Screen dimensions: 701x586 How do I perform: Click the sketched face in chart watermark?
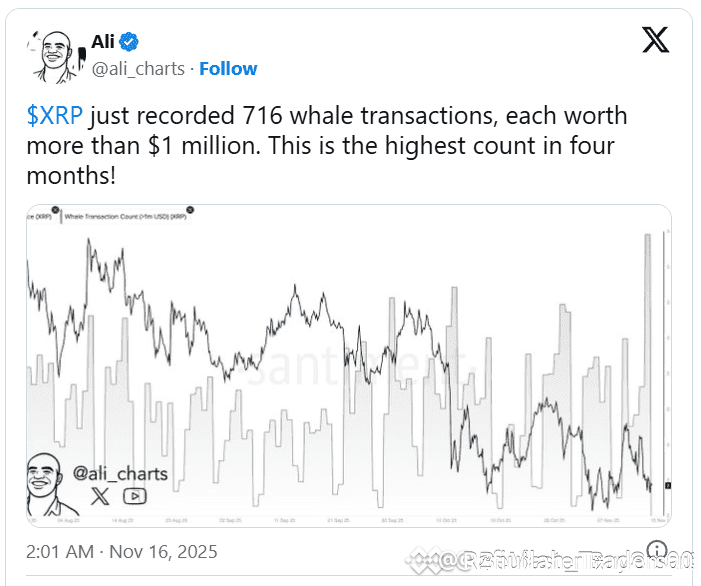coord(49,485)
